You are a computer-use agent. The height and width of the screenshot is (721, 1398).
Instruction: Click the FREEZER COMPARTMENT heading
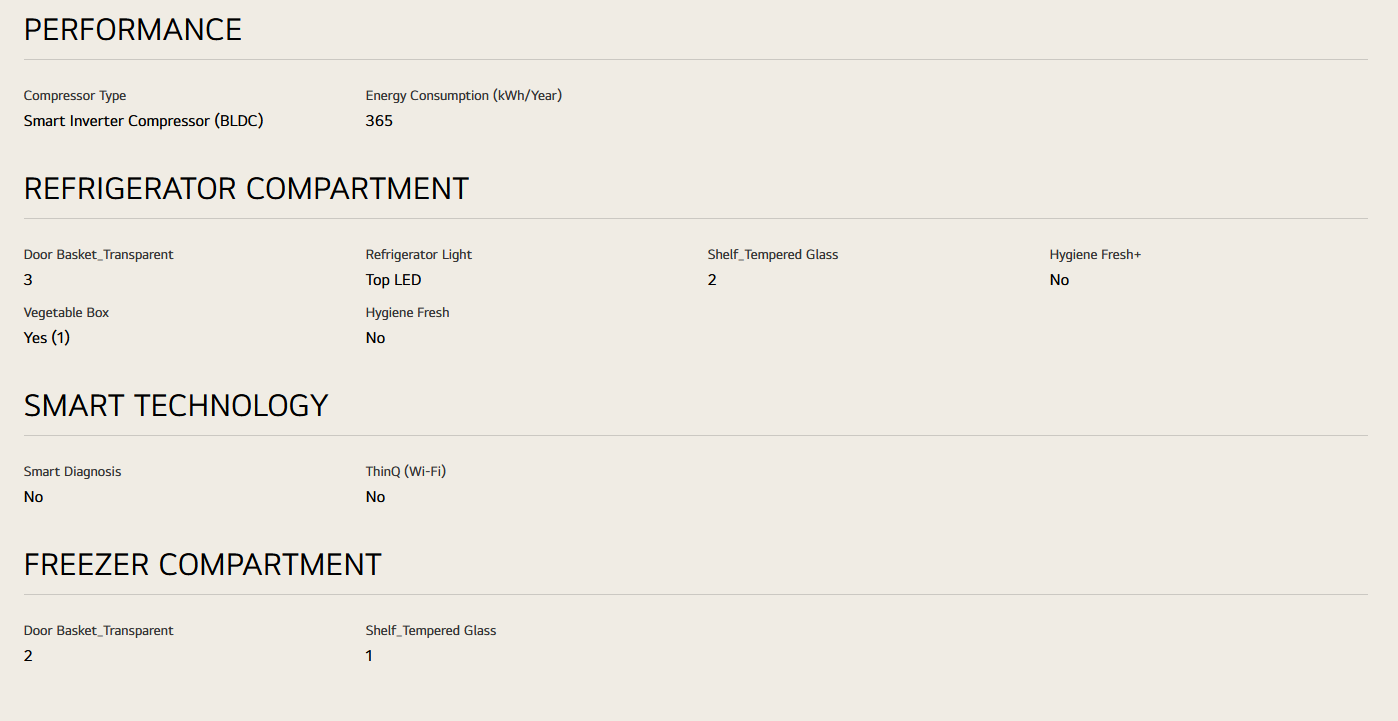pyautogui.click(x=202, y=565)
